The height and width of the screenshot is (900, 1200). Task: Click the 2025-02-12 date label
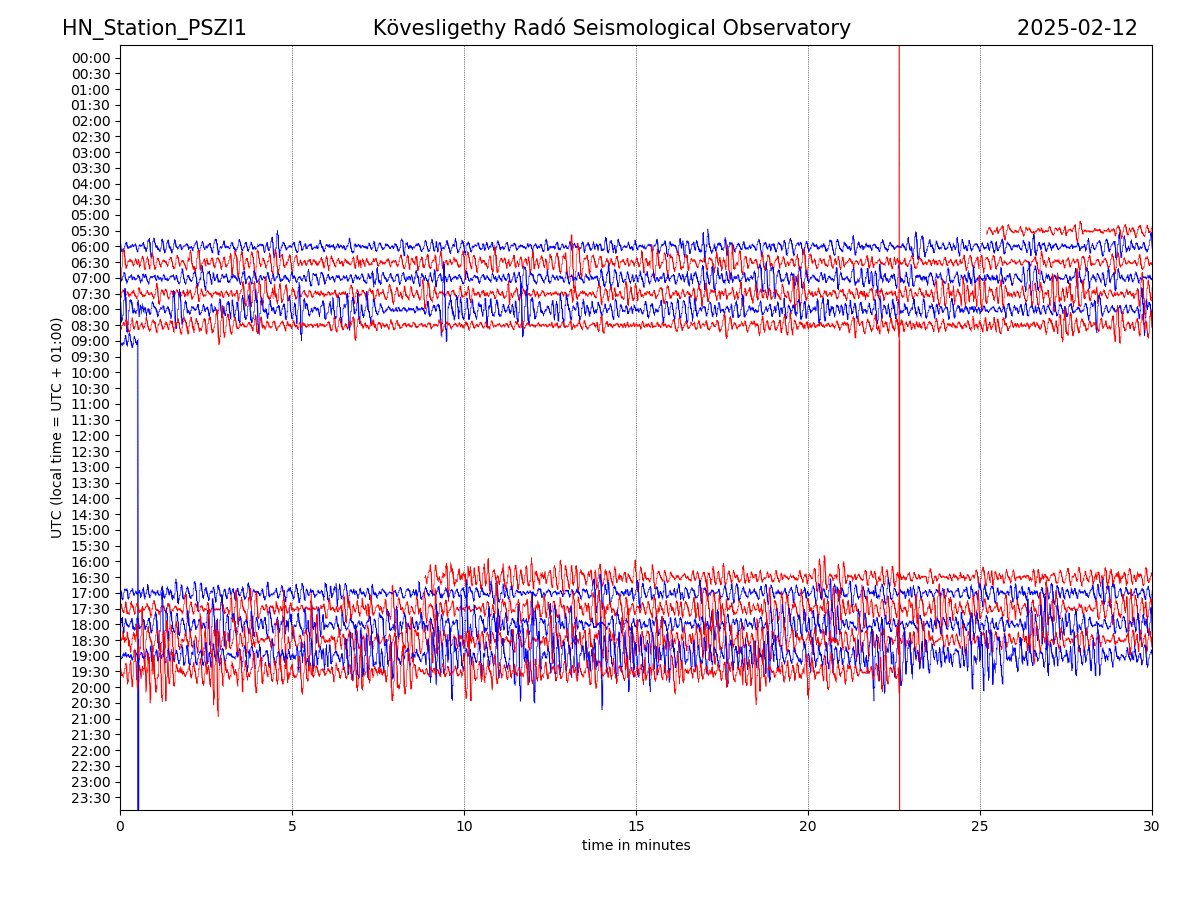tap(1077, 28)
